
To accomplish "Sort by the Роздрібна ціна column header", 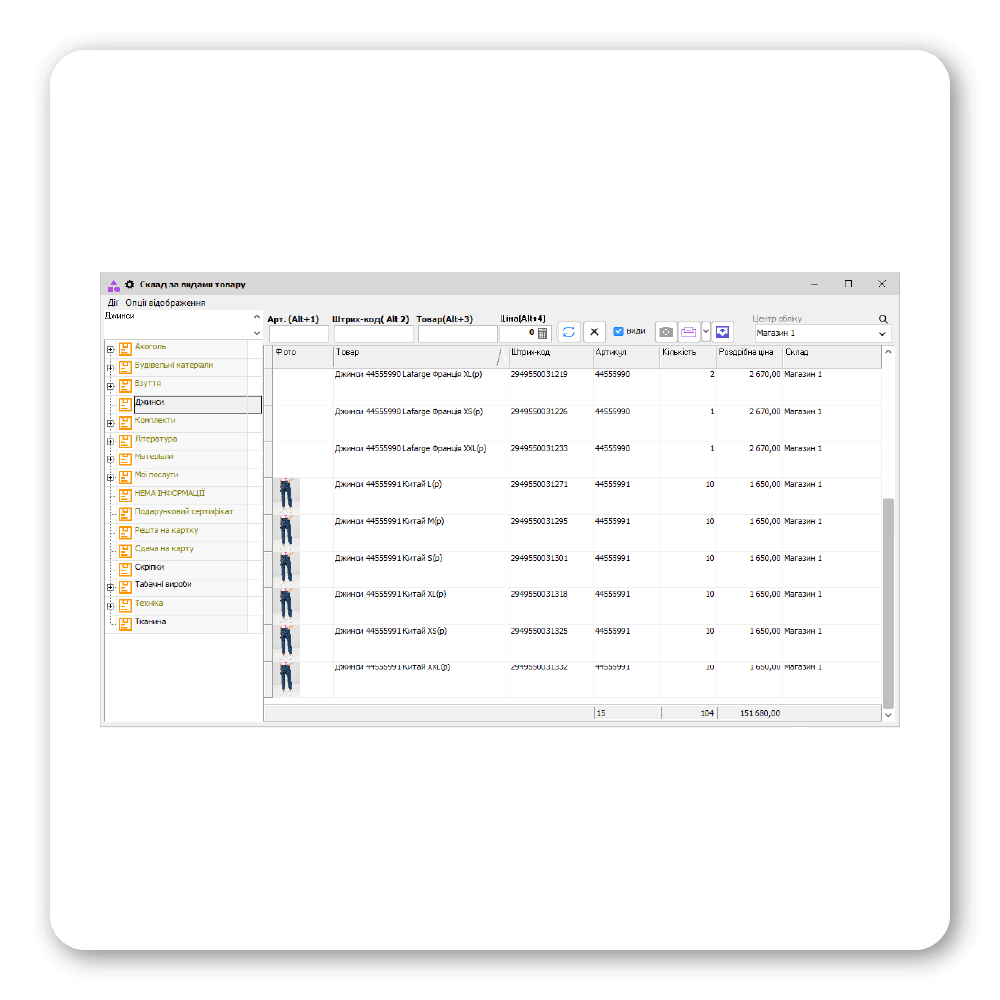I will [x=746, y=353].
